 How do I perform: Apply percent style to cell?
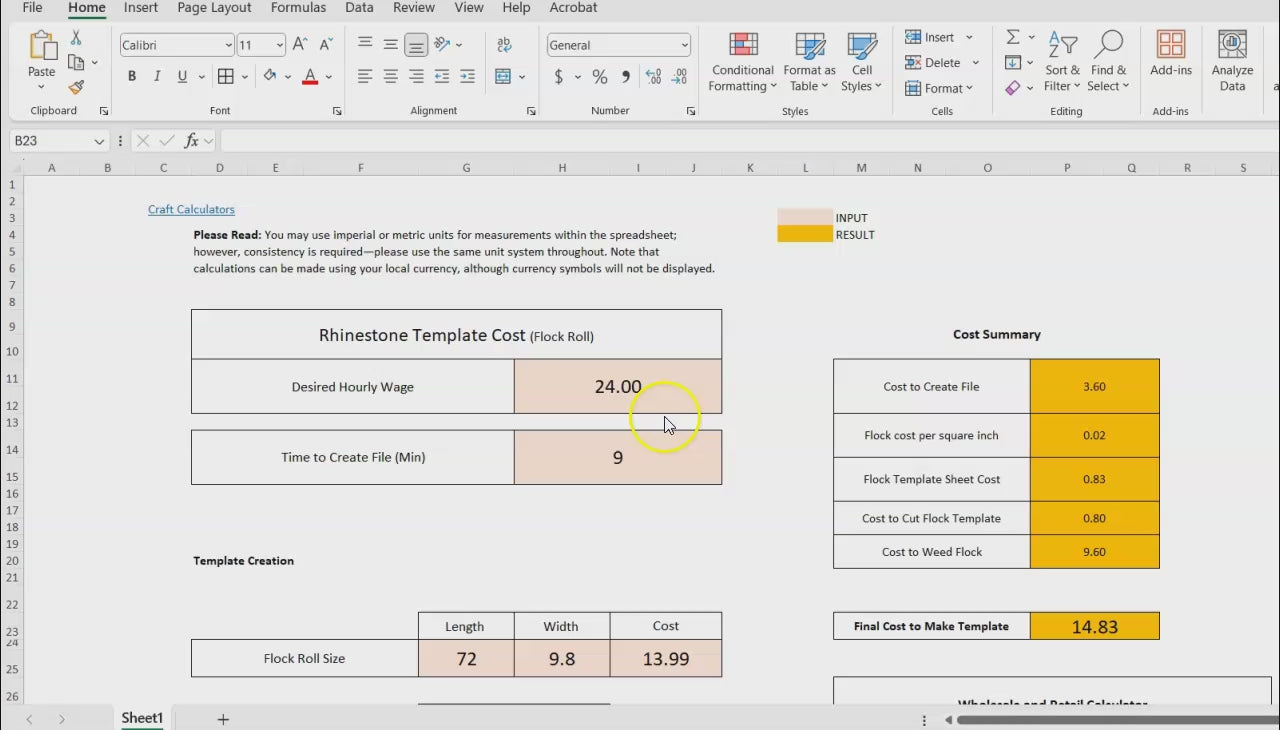pyautogui.click(x=600, y=77)
